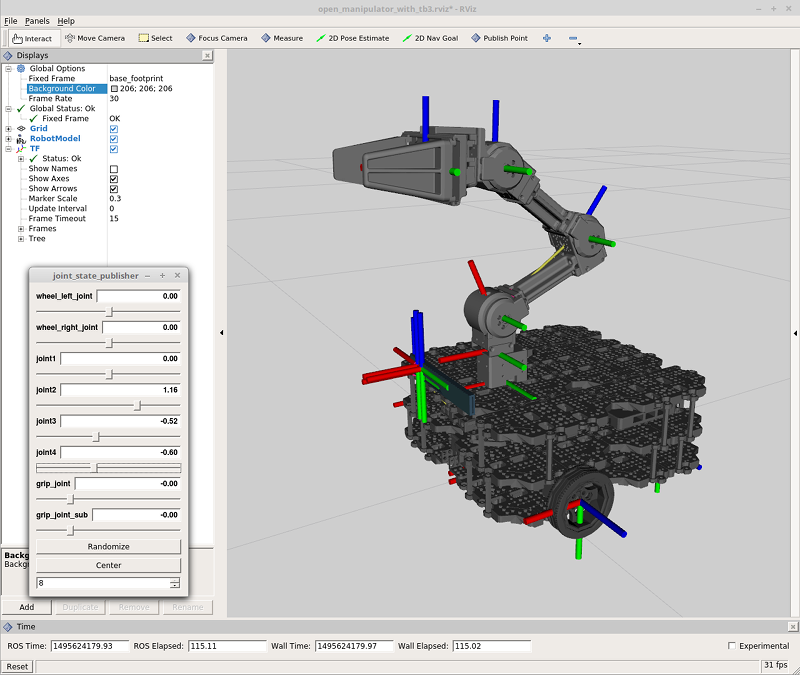The image size is (800, 675).
Task: Select the Frame Rate property row
Action: coord(108,98)
